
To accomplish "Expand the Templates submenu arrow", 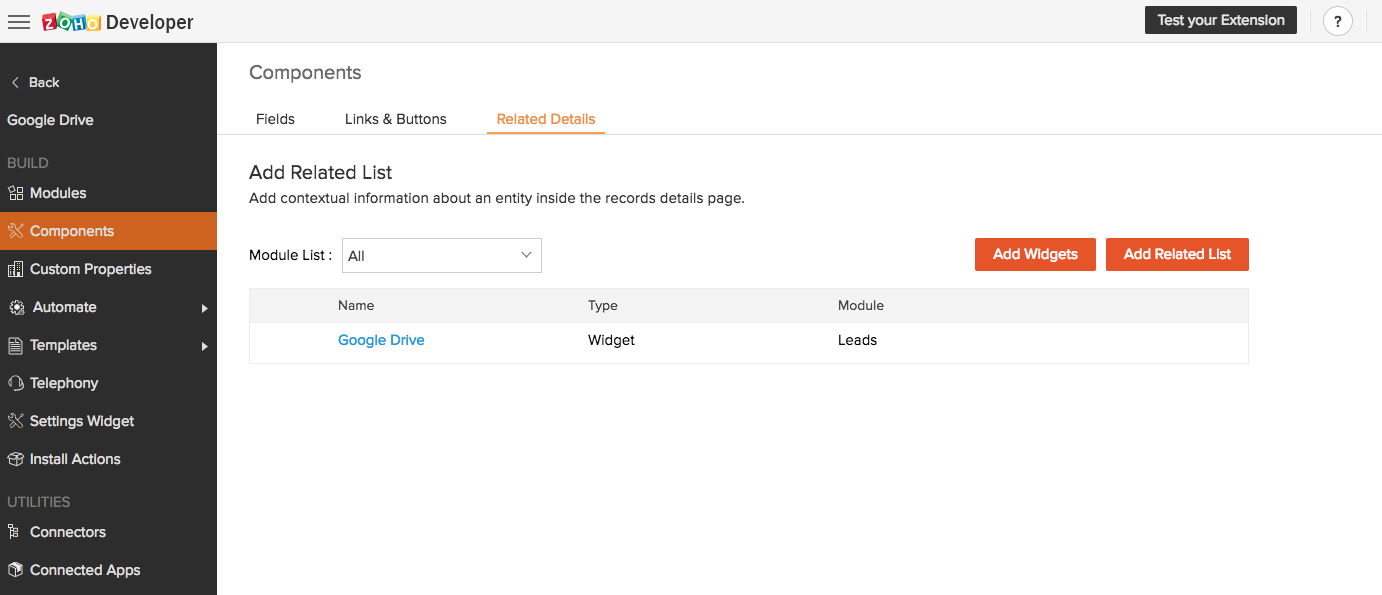I will click(204, 346).
